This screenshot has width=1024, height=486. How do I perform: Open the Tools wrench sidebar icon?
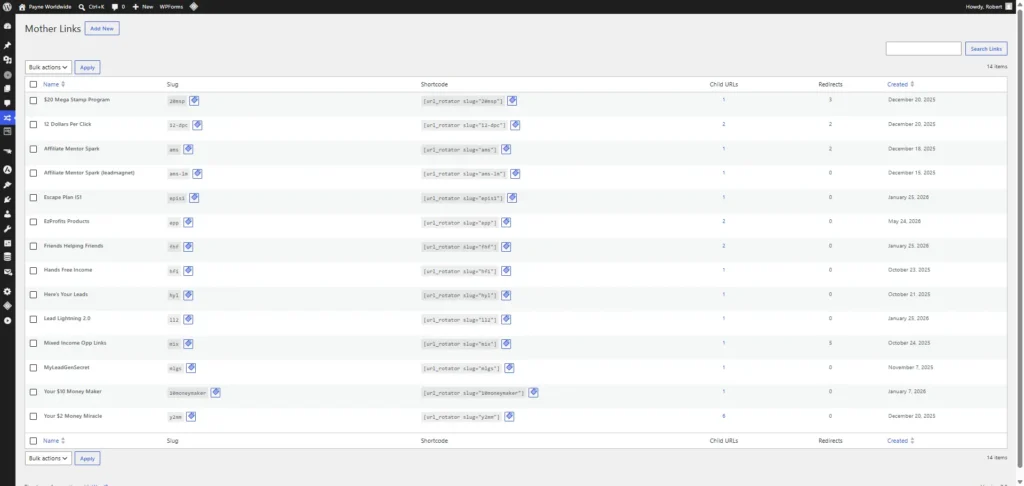click(7, 229)
